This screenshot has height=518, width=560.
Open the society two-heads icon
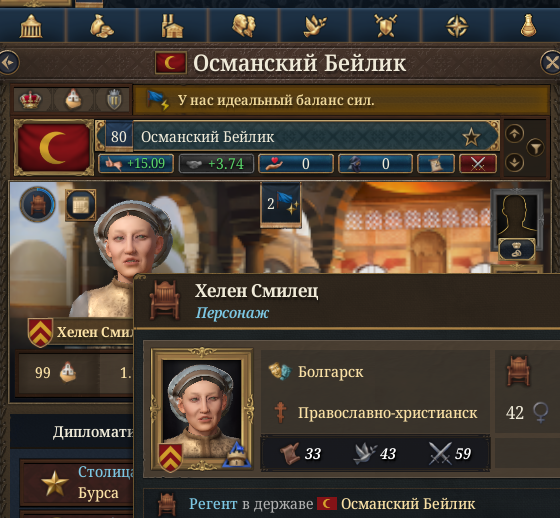[x=244, y=26]
